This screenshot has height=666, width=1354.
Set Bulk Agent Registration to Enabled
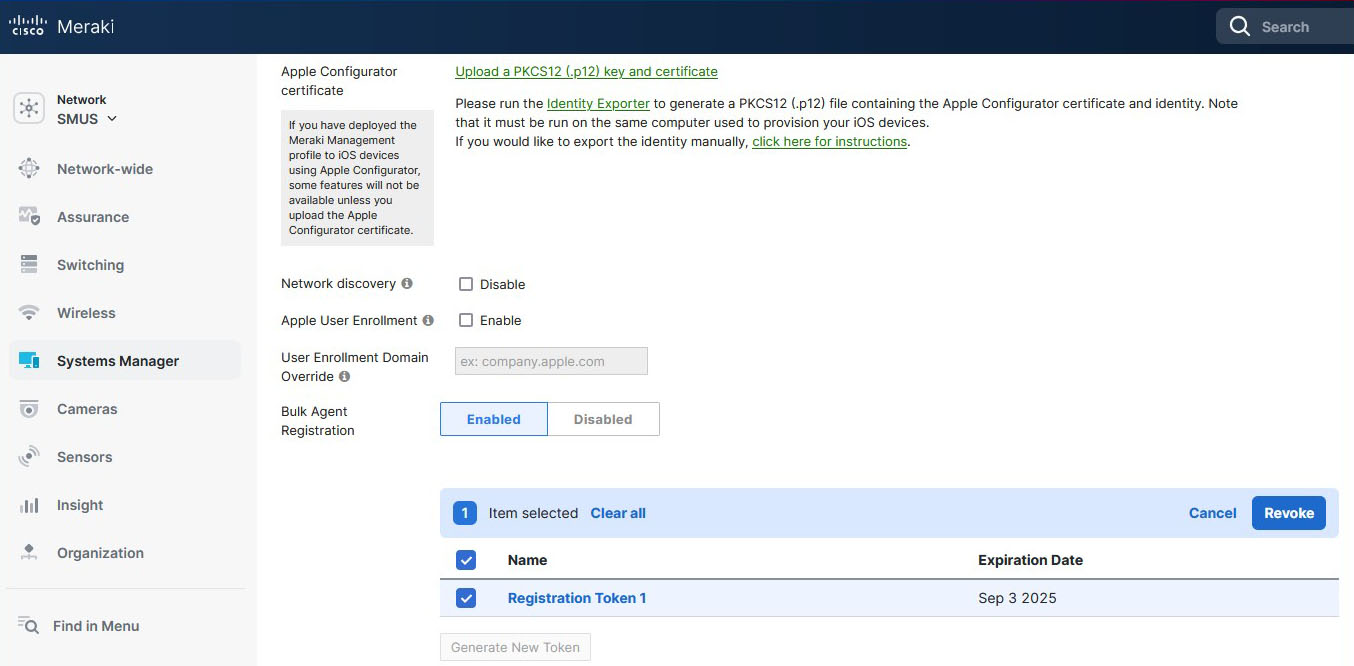pyautogui.click(x=494, y=419)
